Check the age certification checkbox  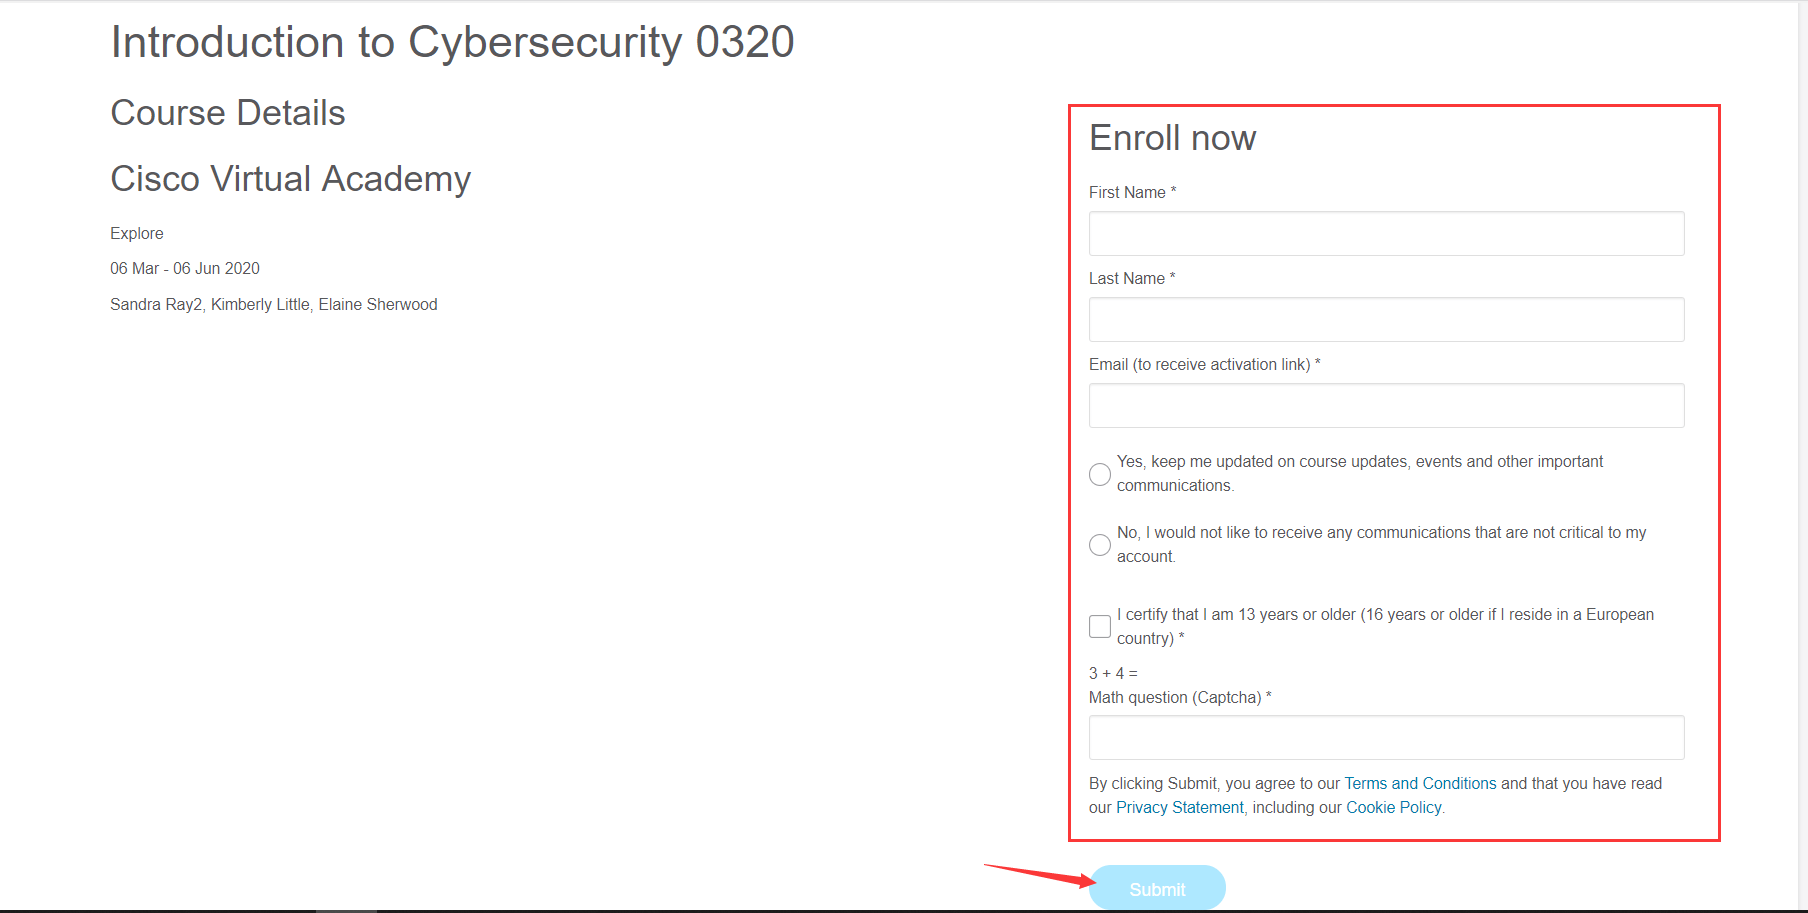point(1099,626)
